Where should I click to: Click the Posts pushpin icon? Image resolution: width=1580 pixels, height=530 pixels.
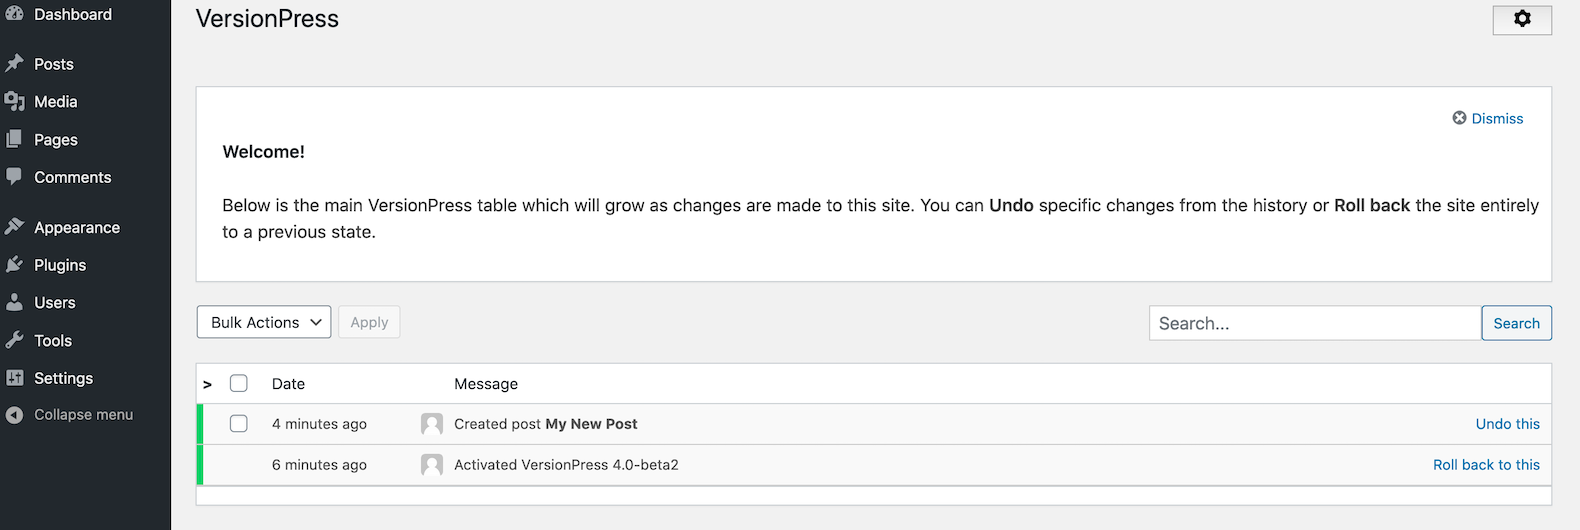click(14, 63)
